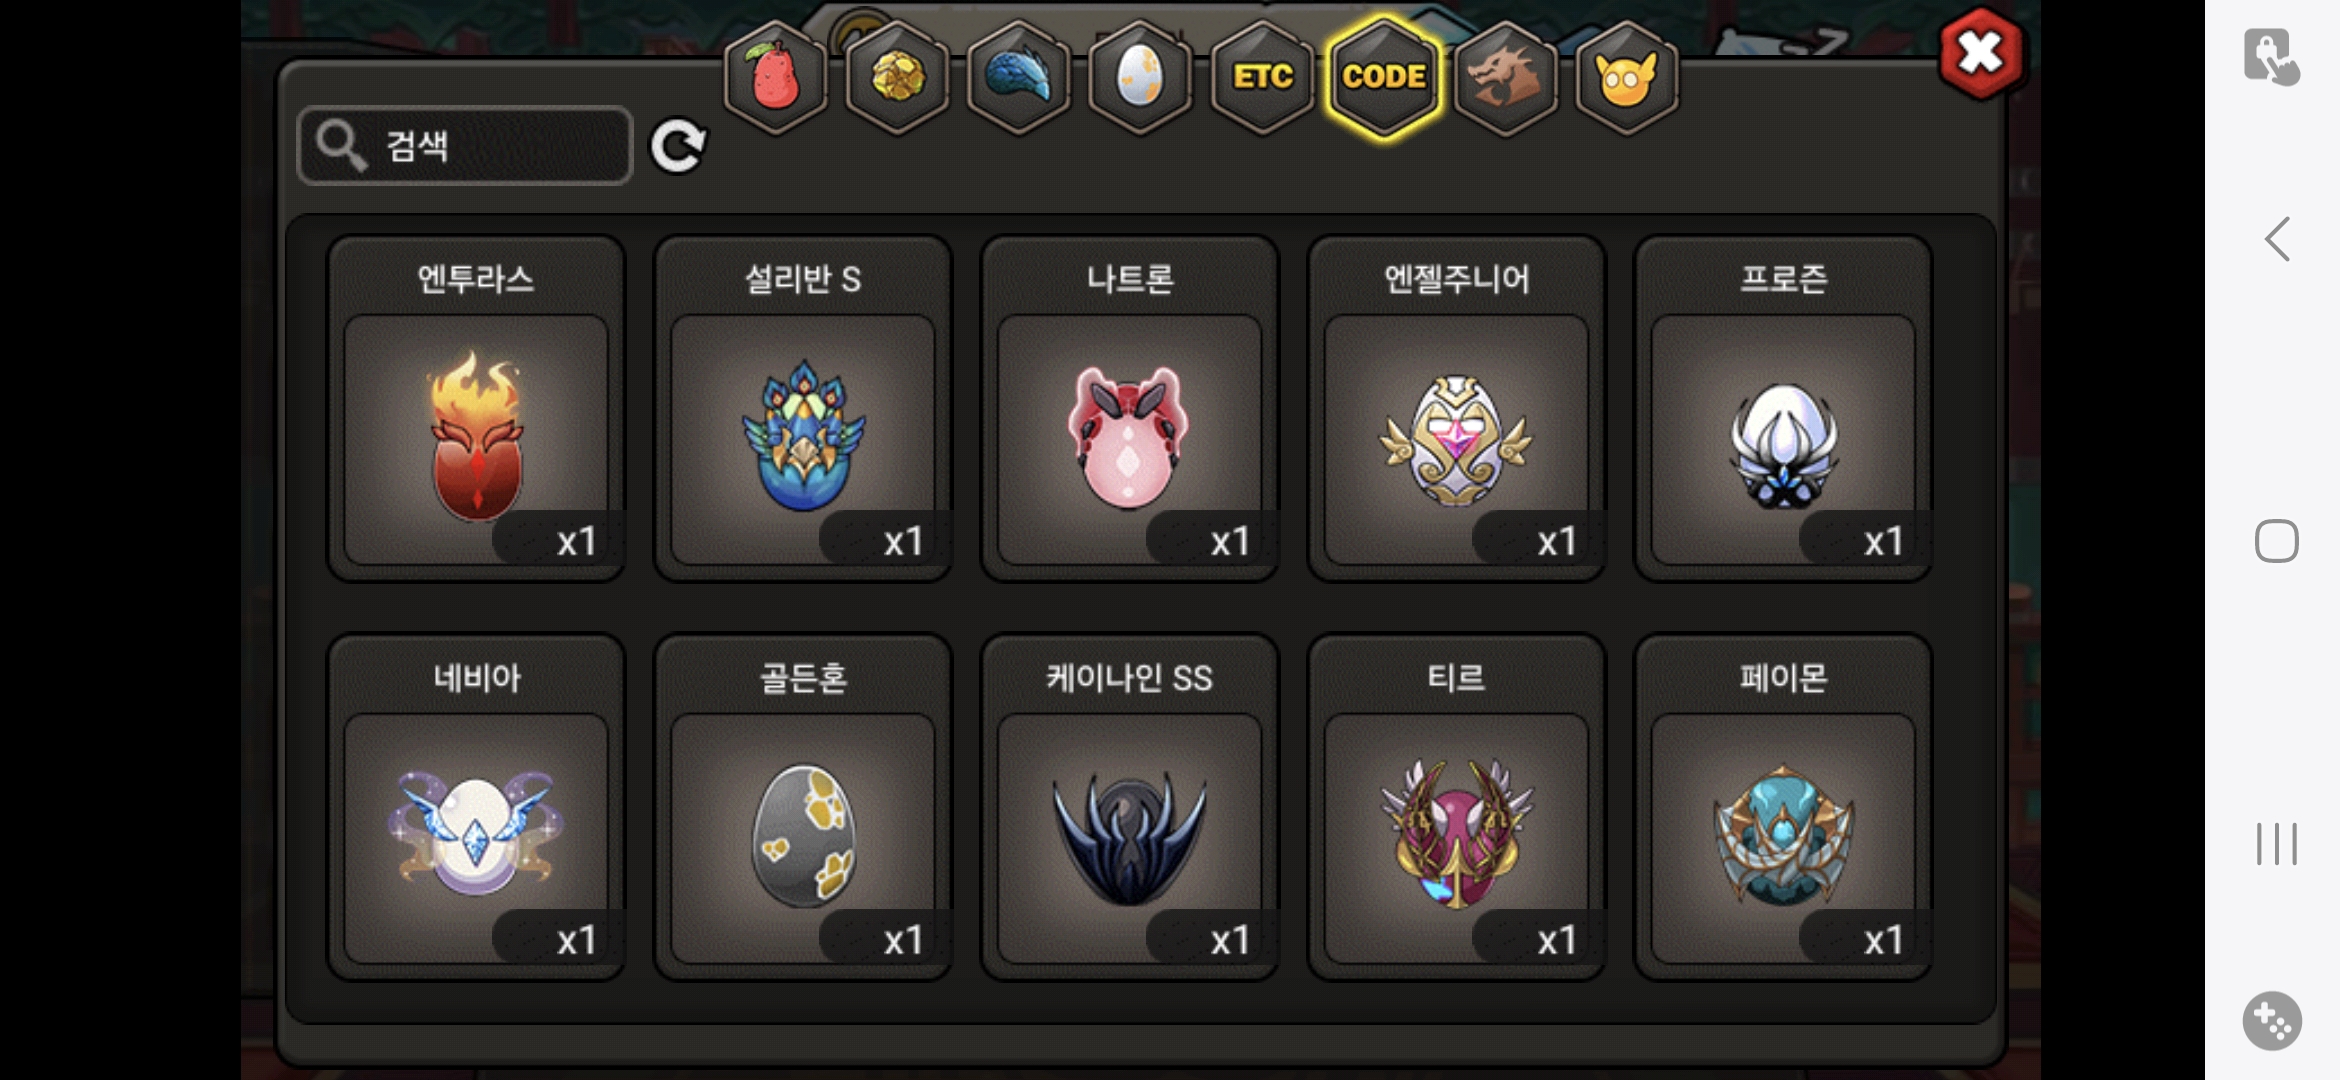The image size is (2340, 1080).
Task: Tap the Android back navigation arrow
Action: point(2277,239)
